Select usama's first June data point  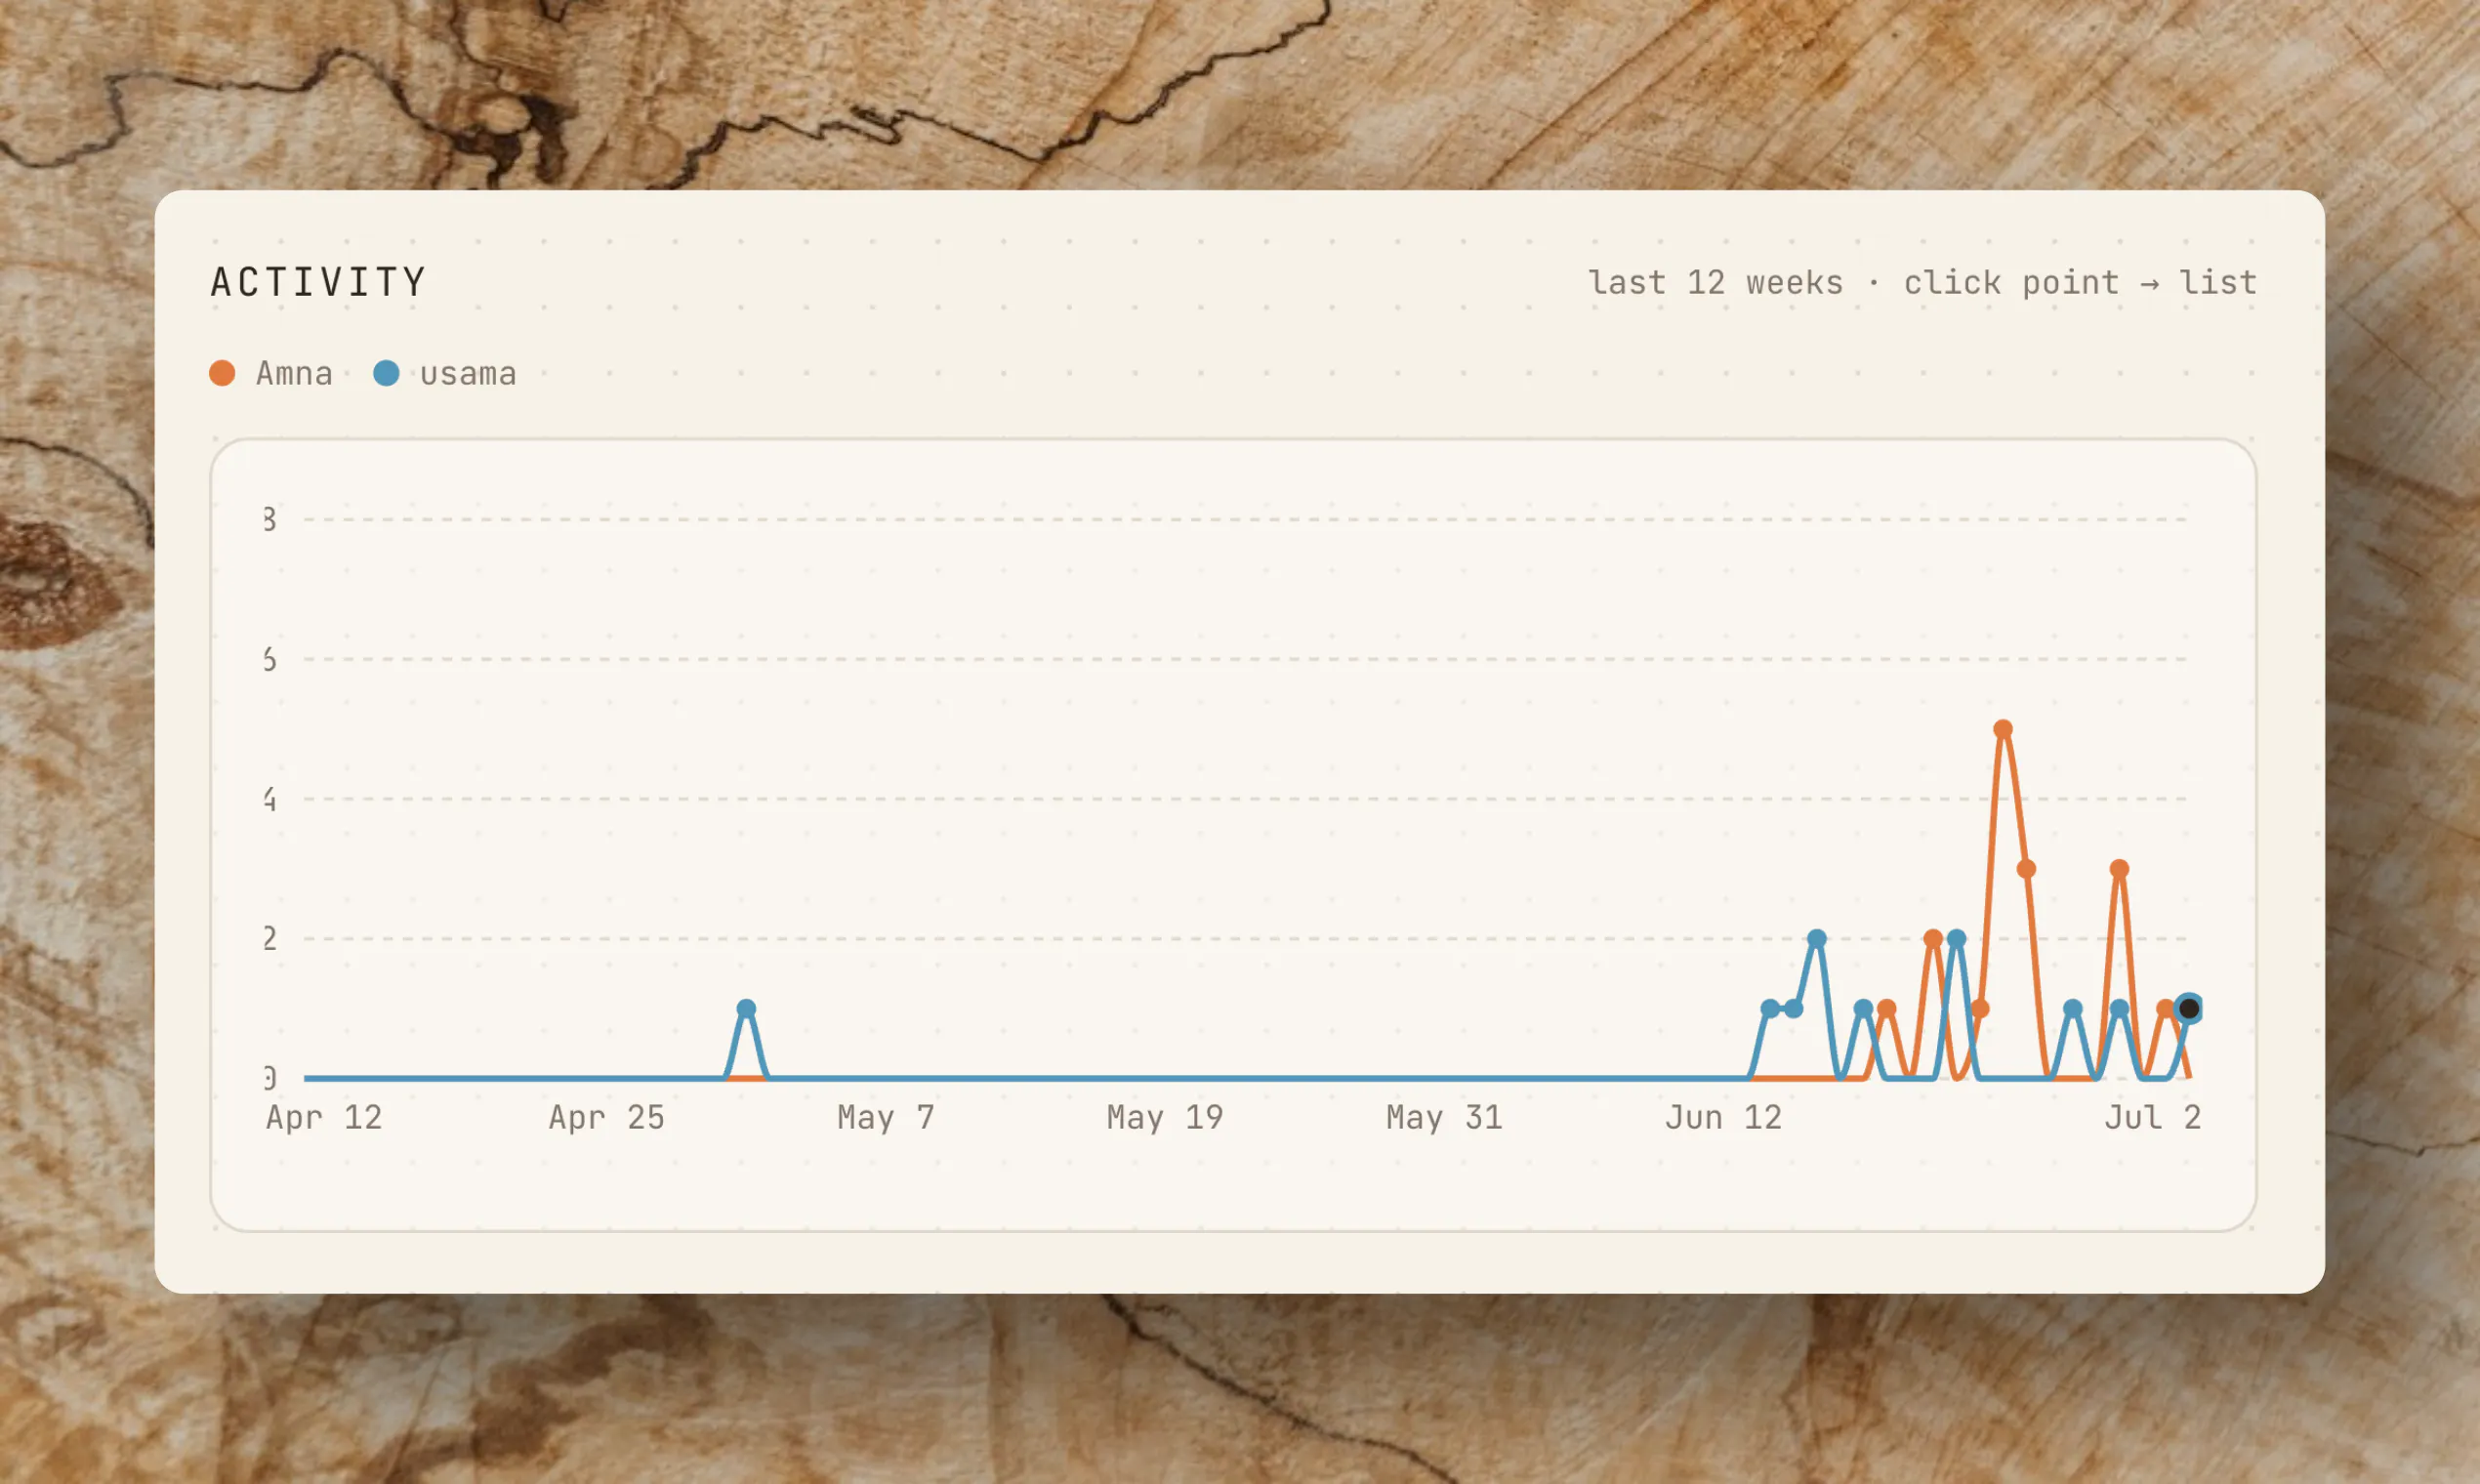click(1770, 1008)
